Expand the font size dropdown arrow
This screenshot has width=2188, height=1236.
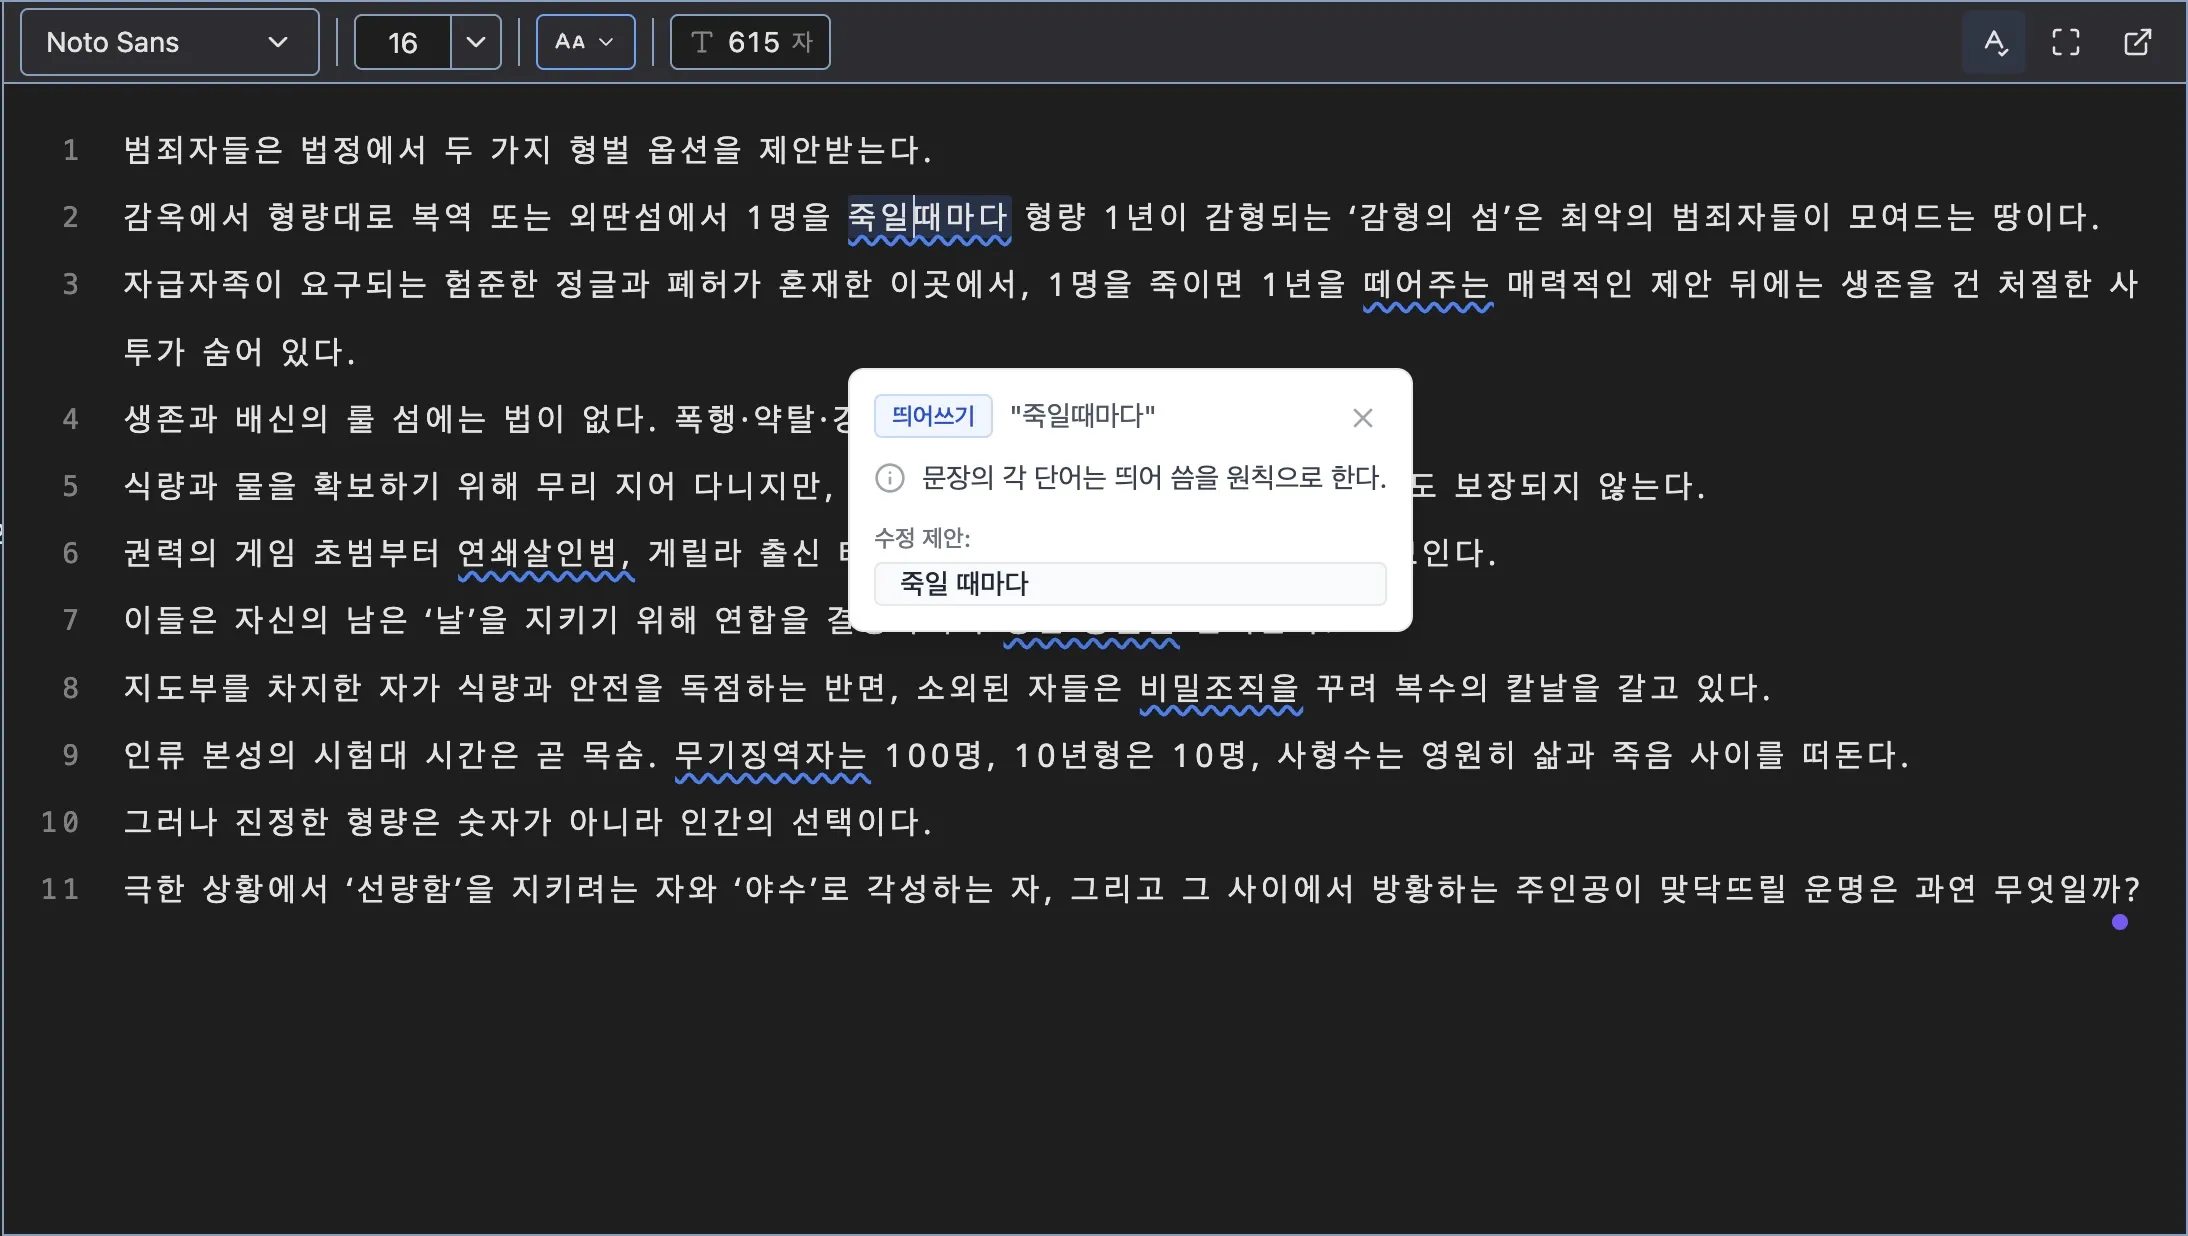point(476,42)
